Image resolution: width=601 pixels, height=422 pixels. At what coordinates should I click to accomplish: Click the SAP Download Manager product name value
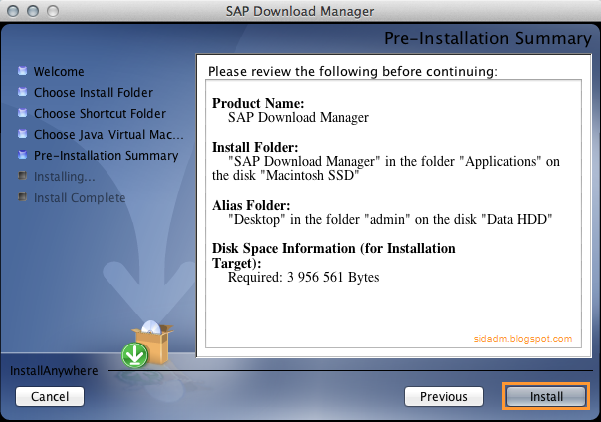tap(298, 117)
